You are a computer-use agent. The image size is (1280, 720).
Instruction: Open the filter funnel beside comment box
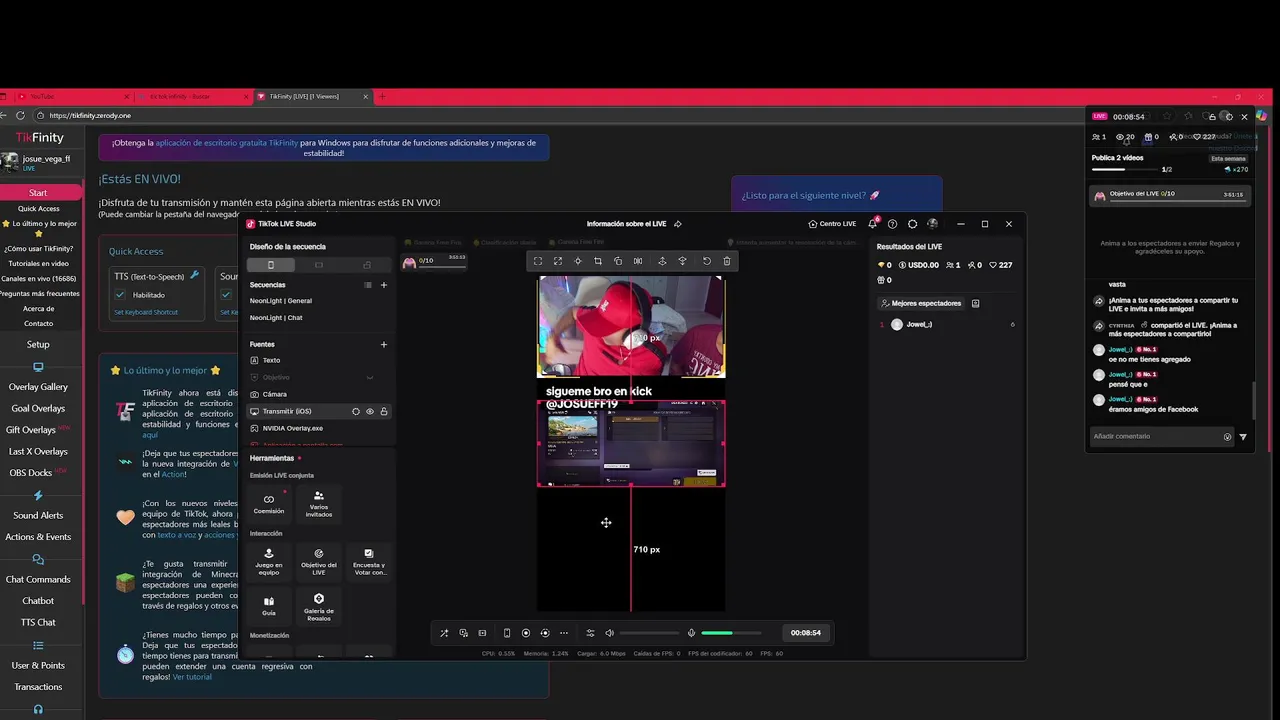coord(1243,437)
